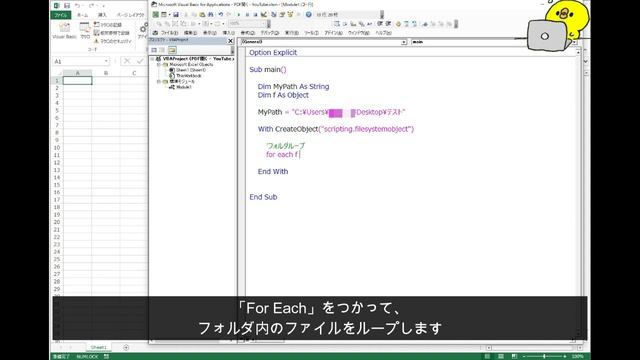The height and width of the screenshot is (360, 640).
Task: Click View Code icon in Project Explorer
Action: [154, 50]
